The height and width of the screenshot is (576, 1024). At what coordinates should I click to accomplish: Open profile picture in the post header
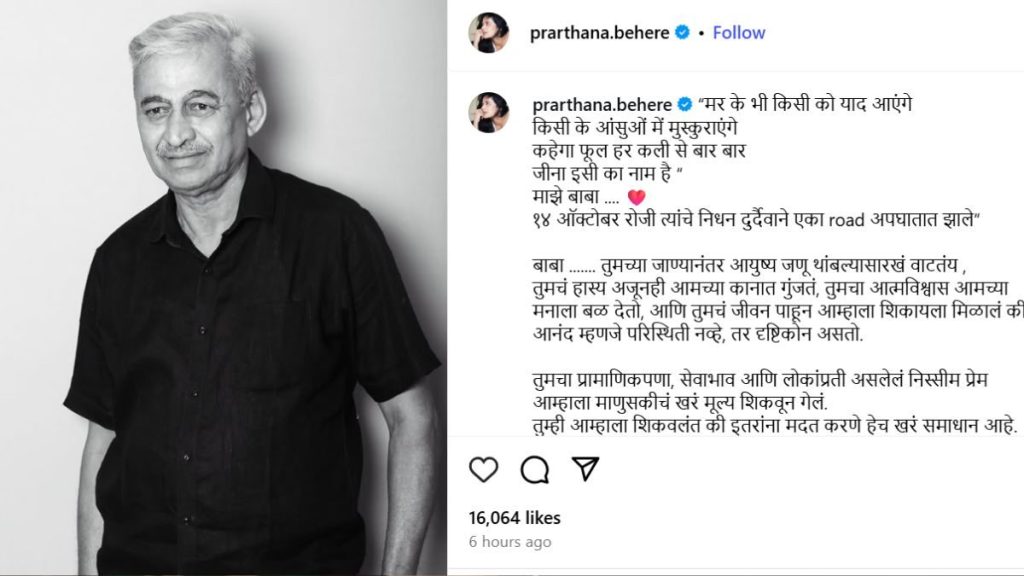pyautogui.click(x=488, y=32)
